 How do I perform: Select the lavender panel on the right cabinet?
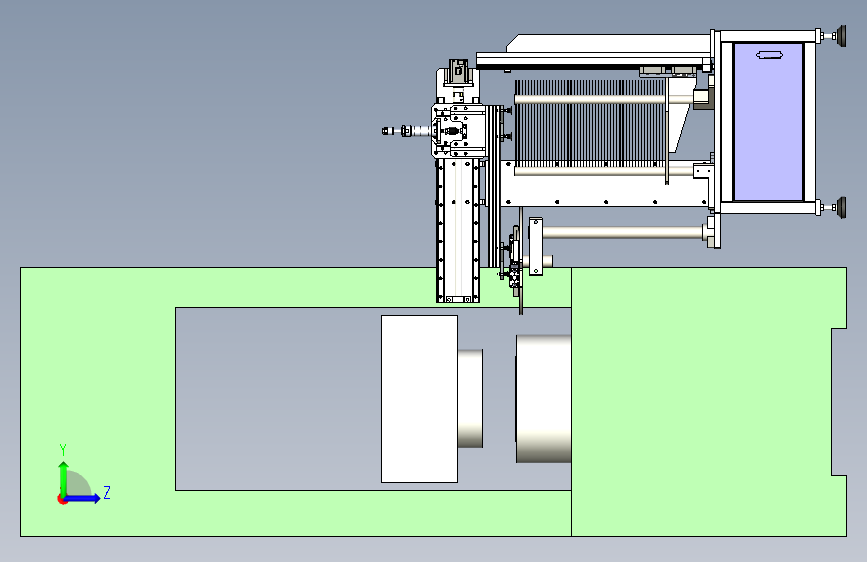click(768, 122)
